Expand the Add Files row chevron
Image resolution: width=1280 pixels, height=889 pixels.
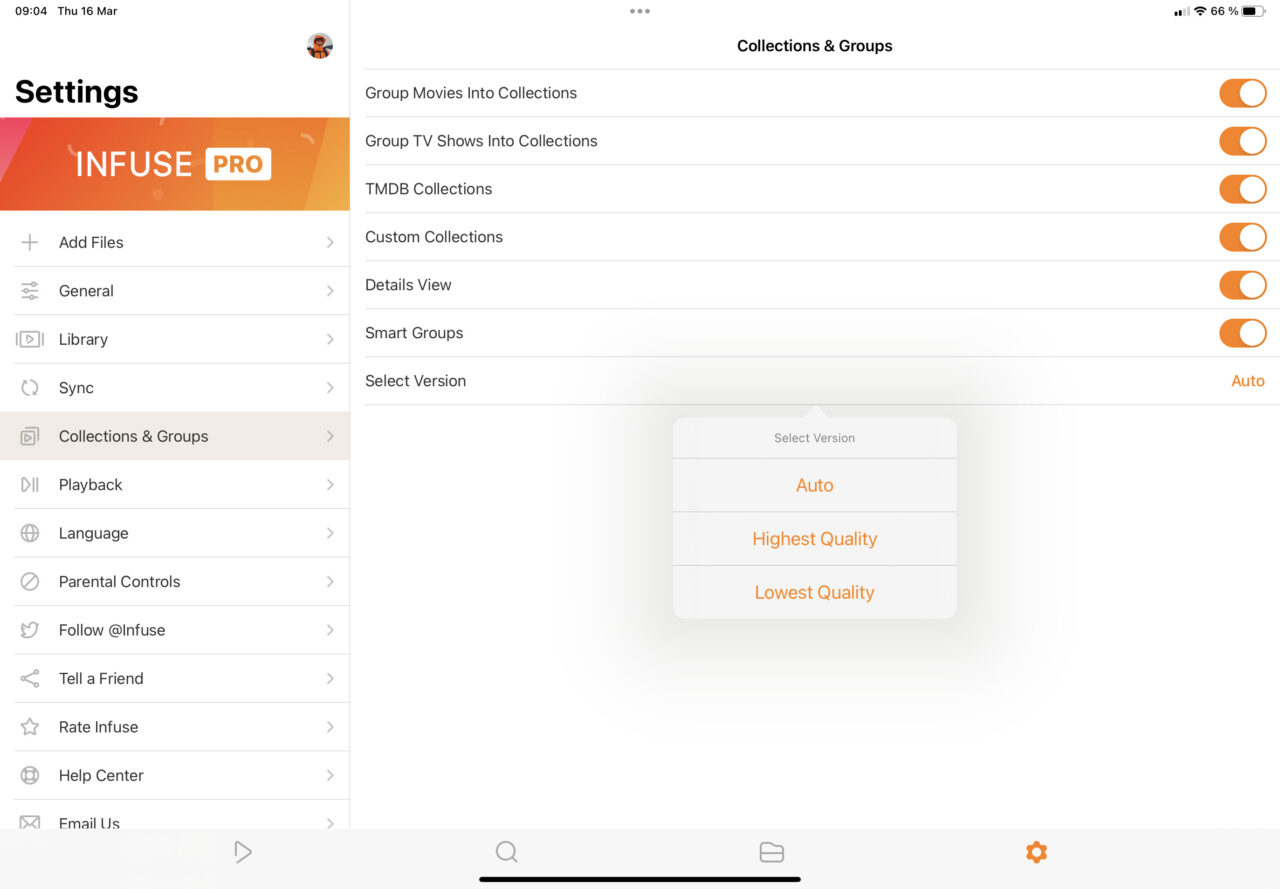pos(330,242)
